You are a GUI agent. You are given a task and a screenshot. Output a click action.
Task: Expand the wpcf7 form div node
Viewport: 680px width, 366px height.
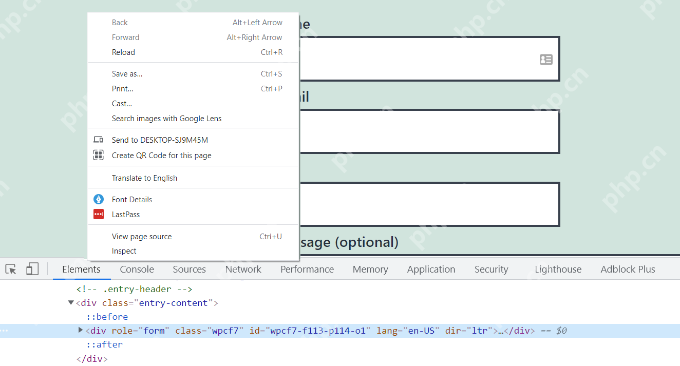(x=80, y=330)
